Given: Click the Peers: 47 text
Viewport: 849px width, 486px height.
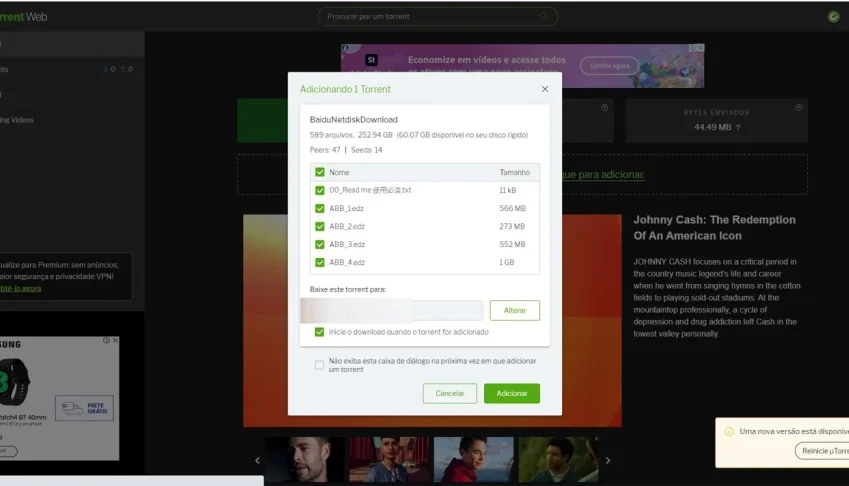Looking at the screenshot, I should (x=325, y=150).
